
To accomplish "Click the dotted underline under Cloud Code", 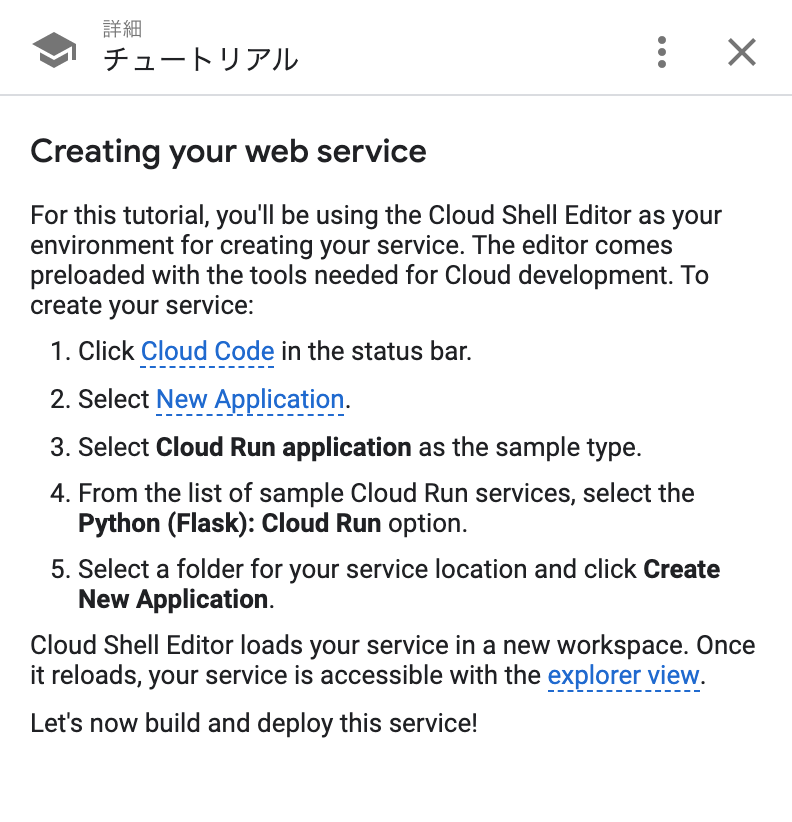I will point(207,364).
